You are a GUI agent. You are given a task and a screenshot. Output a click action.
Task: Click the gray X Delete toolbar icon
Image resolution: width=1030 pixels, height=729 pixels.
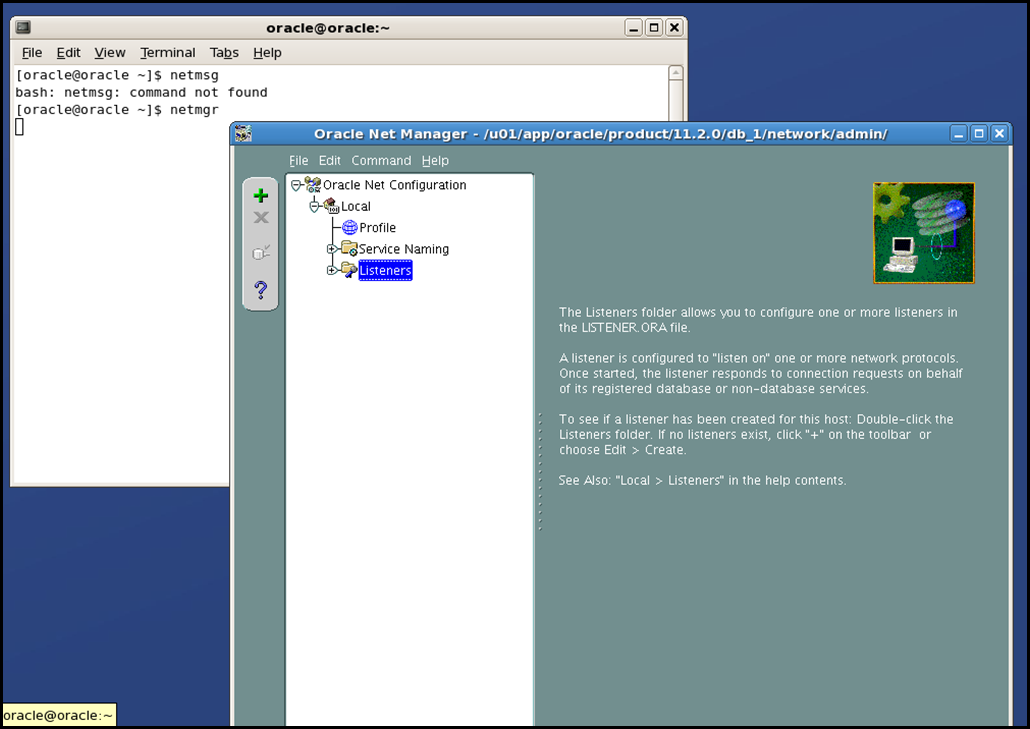(261, 217)
